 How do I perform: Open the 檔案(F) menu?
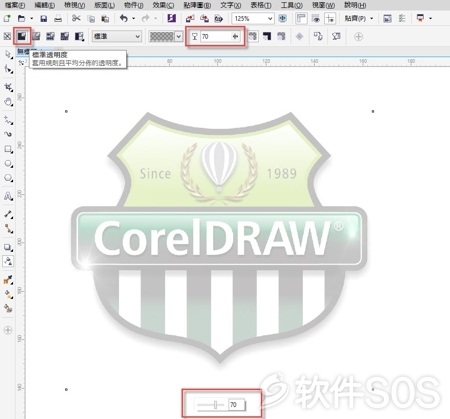click(x=15, y=5)
